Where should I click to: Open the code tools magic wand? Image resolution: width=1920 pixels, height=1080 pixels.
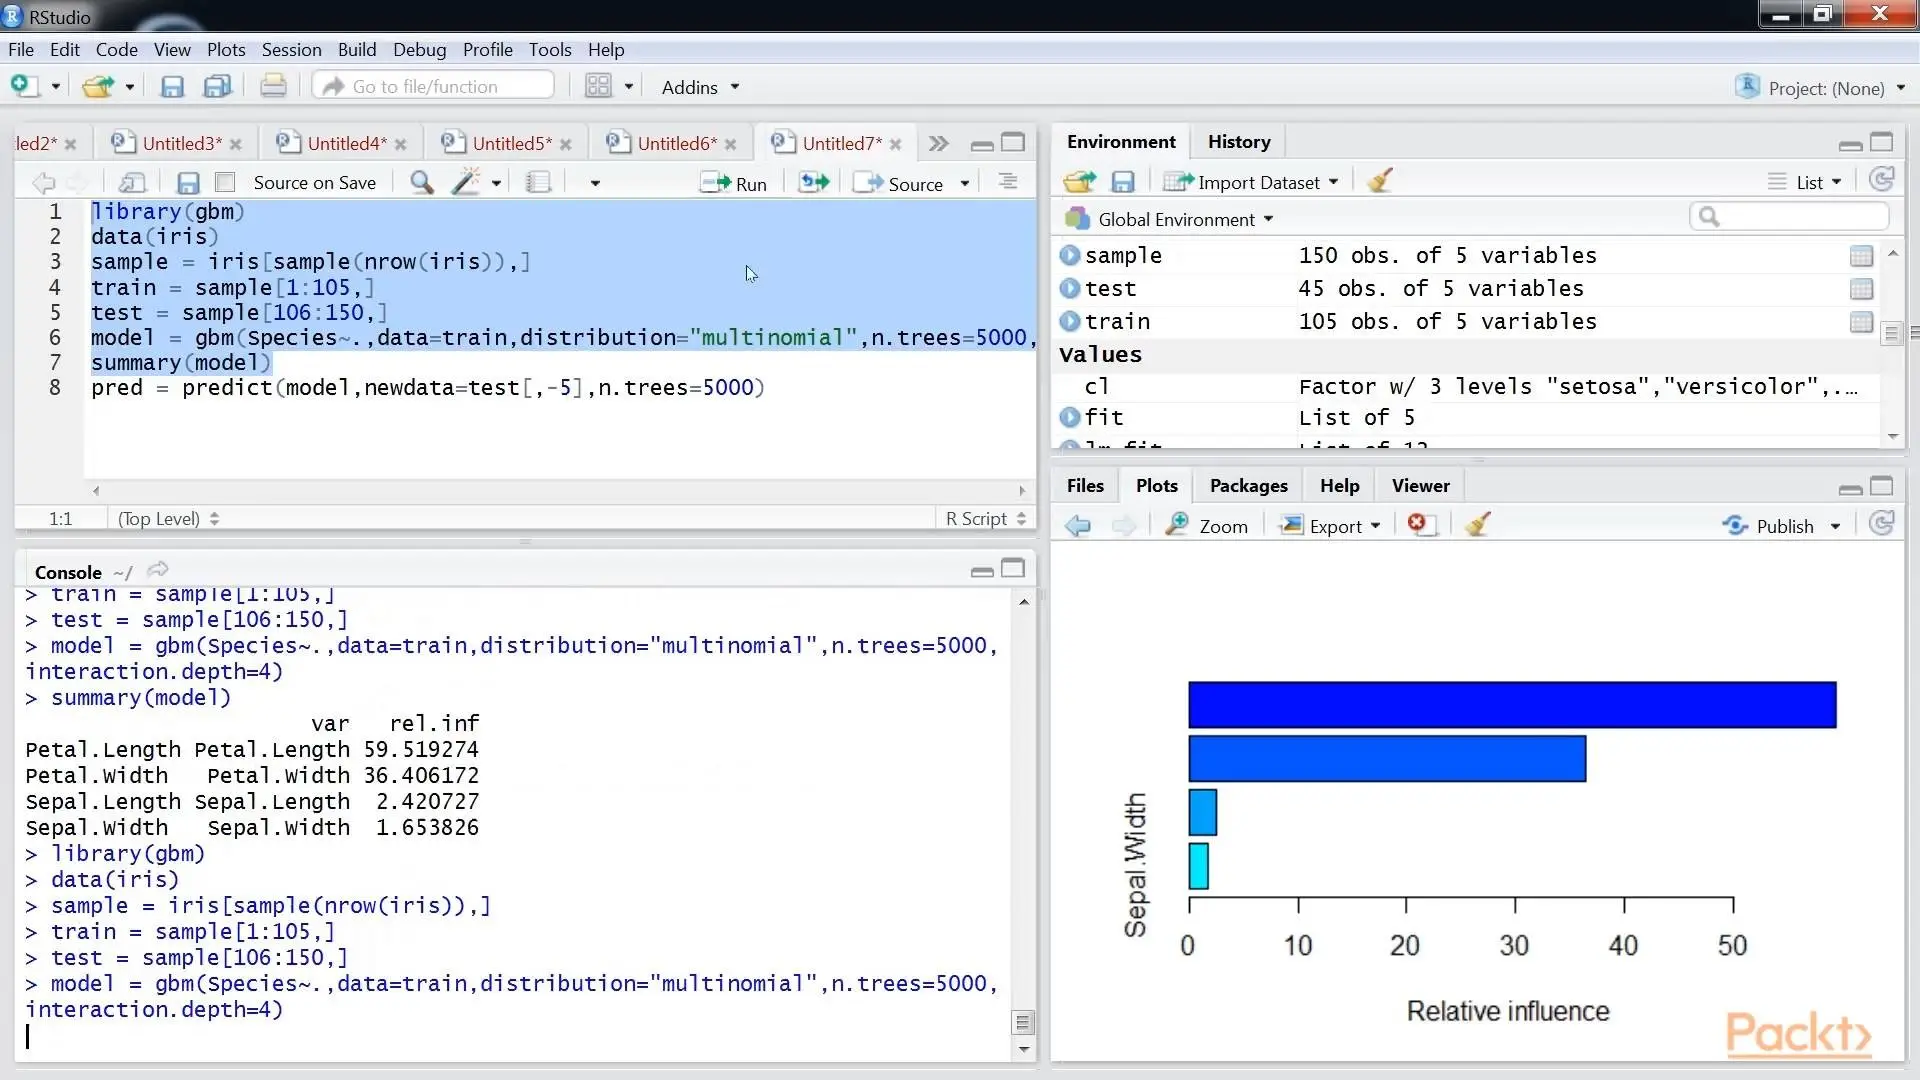pos(466,182)
